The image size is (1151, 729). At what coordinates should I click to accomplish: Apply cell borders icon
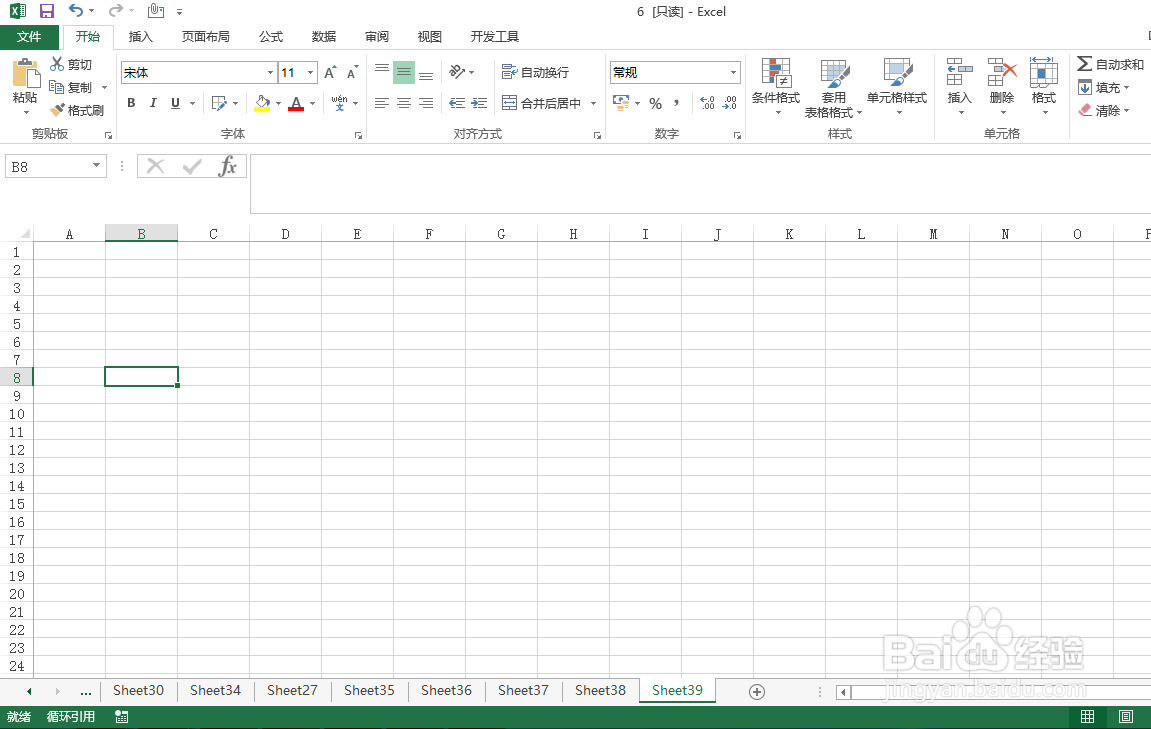(x=219, y=103)
